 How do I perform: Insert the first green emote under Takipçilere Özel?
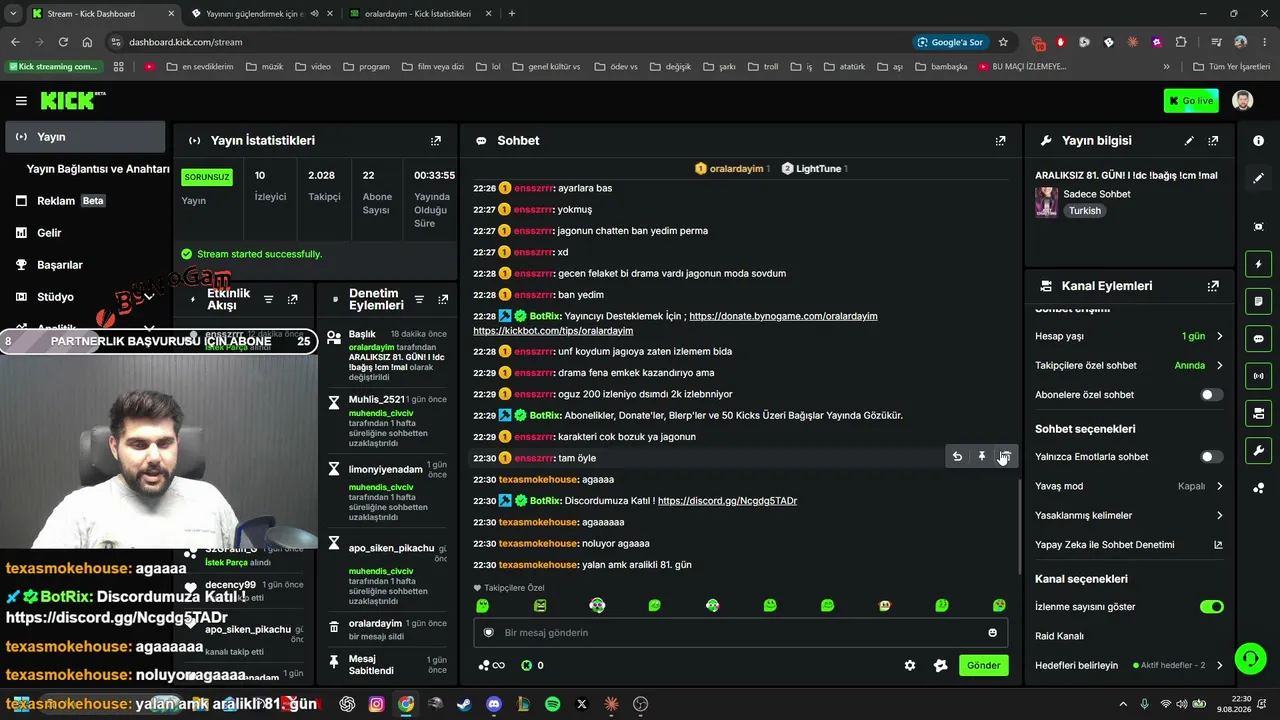click(x=483, y=606)
